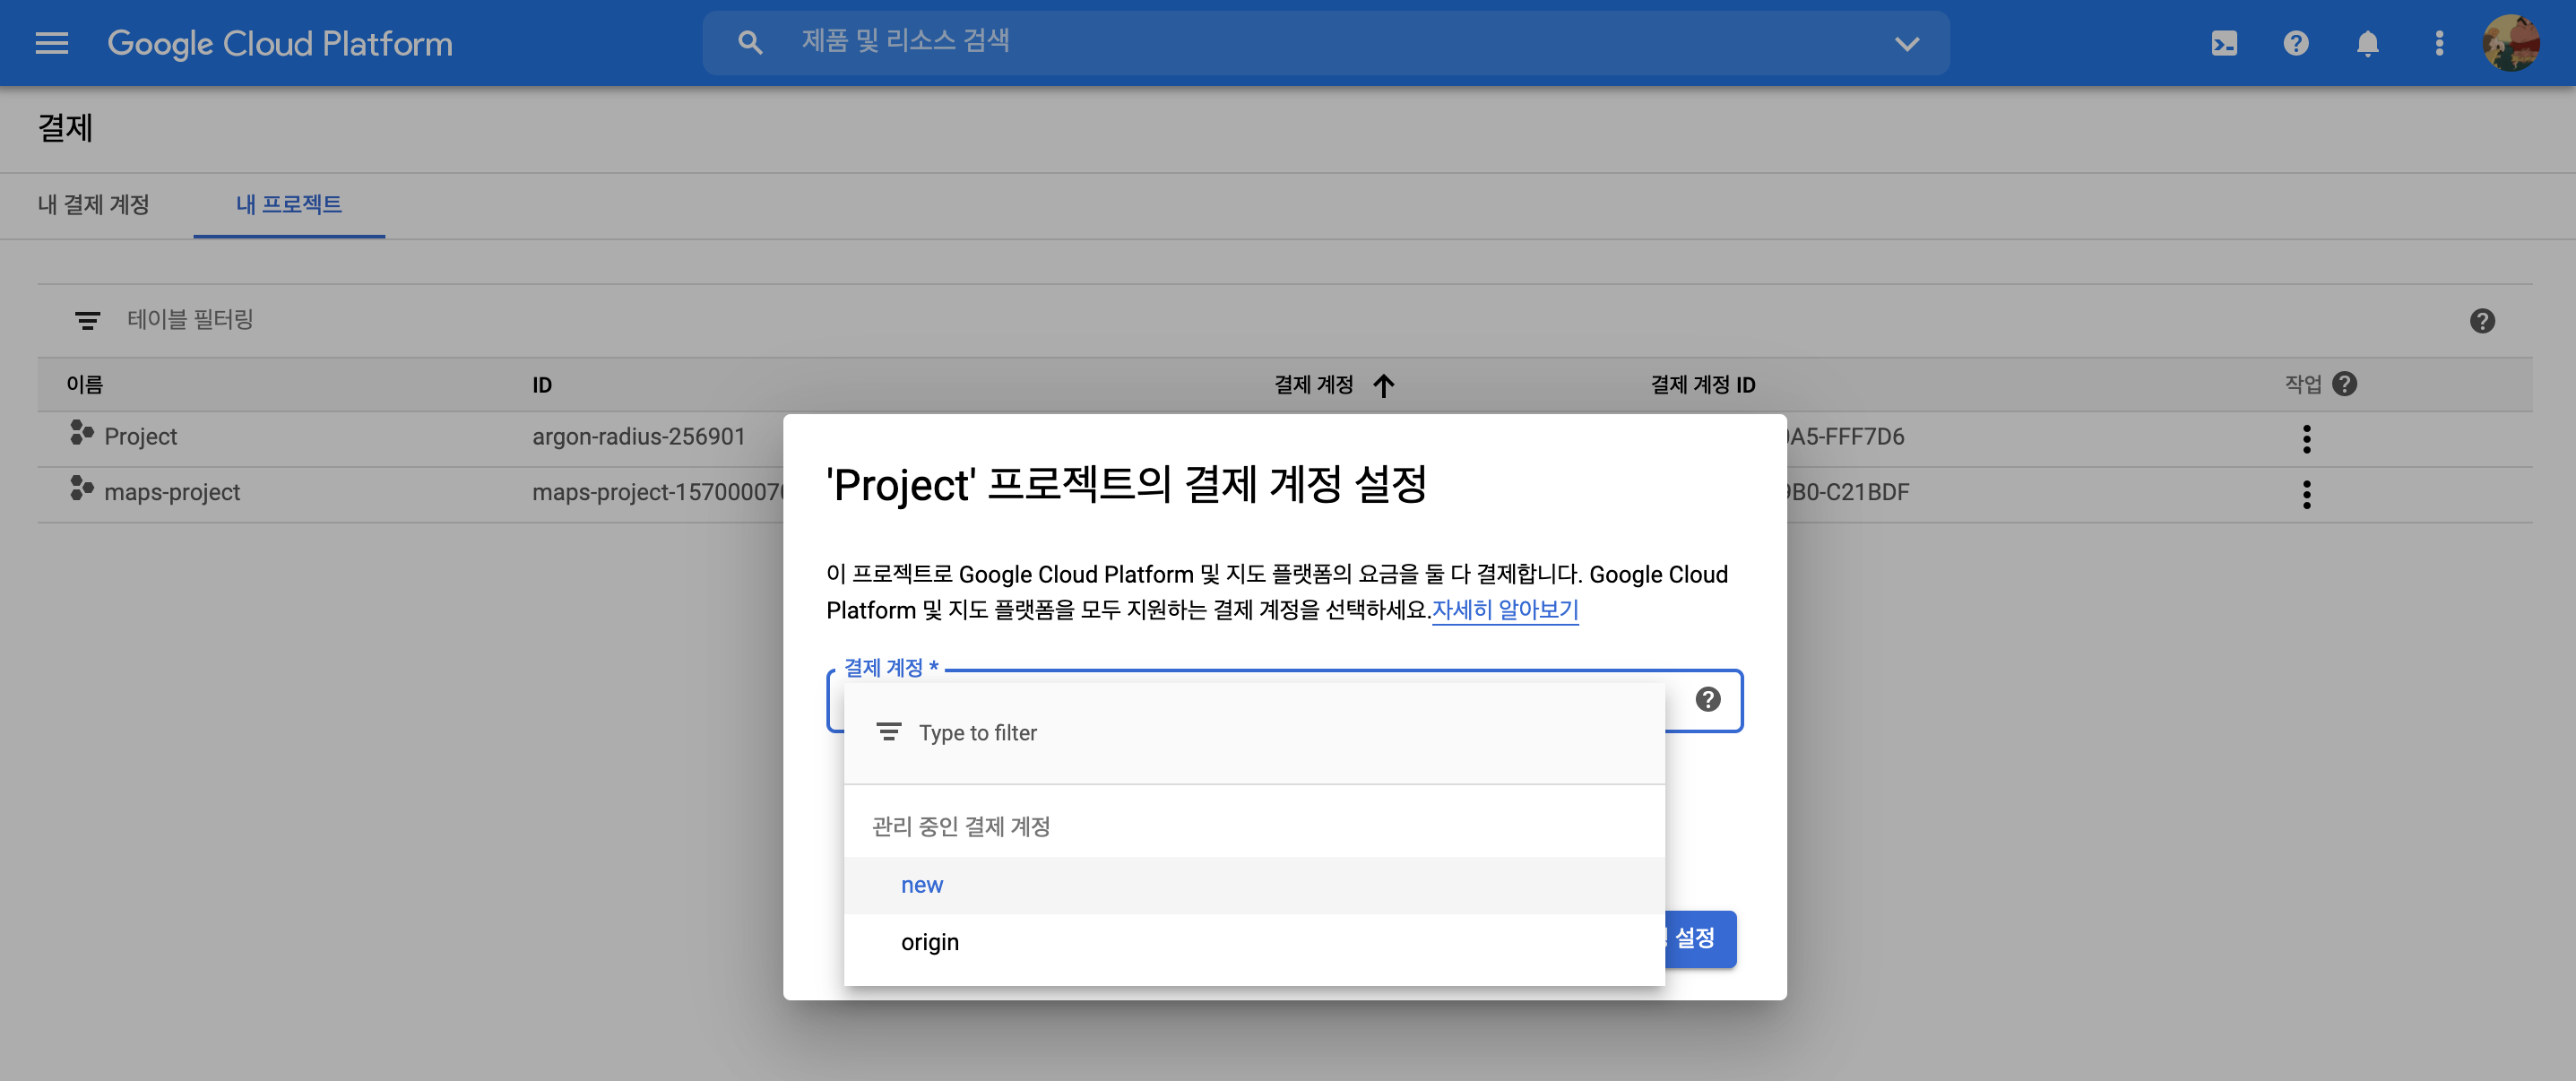2576x1081 pixels.
Task: Open the help icon in top bar
Action: tap(2296, 43)
